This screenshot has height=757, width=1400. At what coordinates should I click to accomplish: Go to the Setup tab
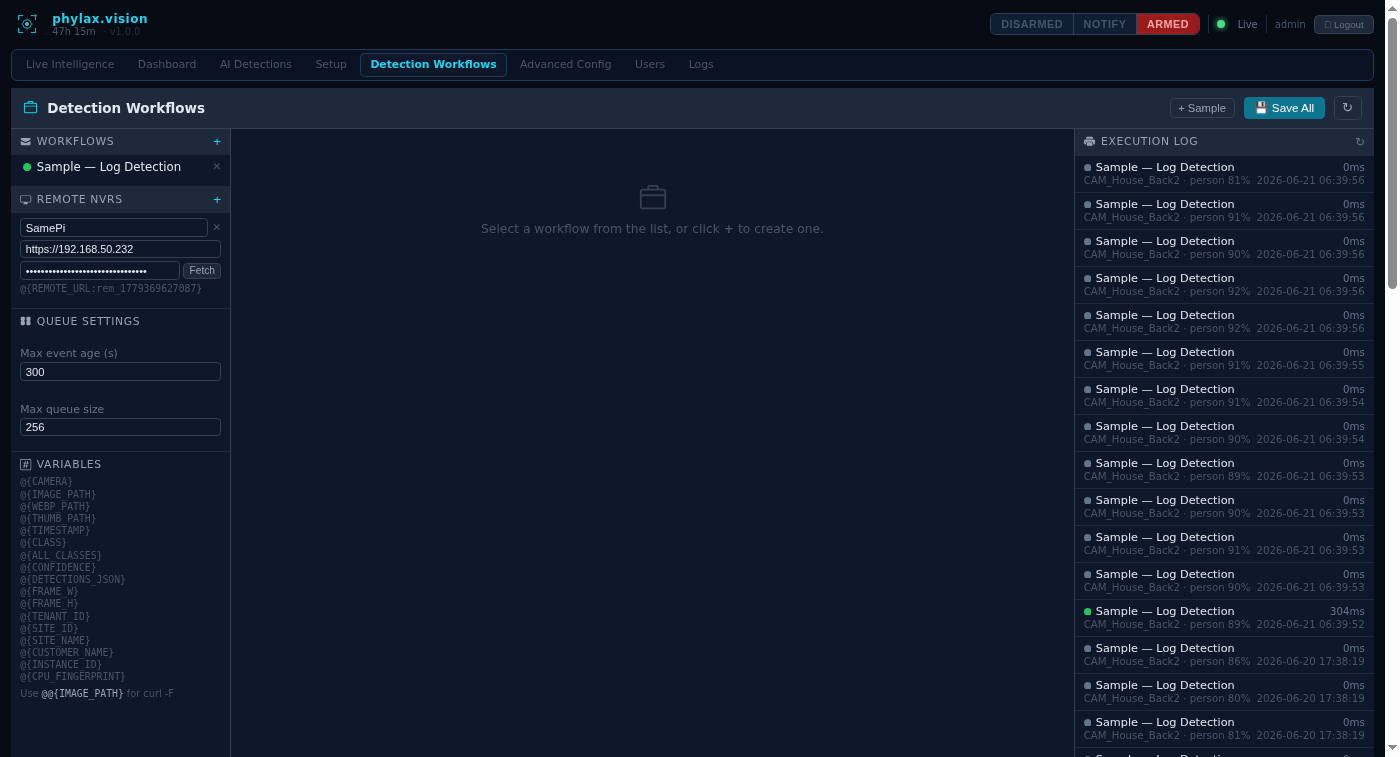click(x=331, y=65)
